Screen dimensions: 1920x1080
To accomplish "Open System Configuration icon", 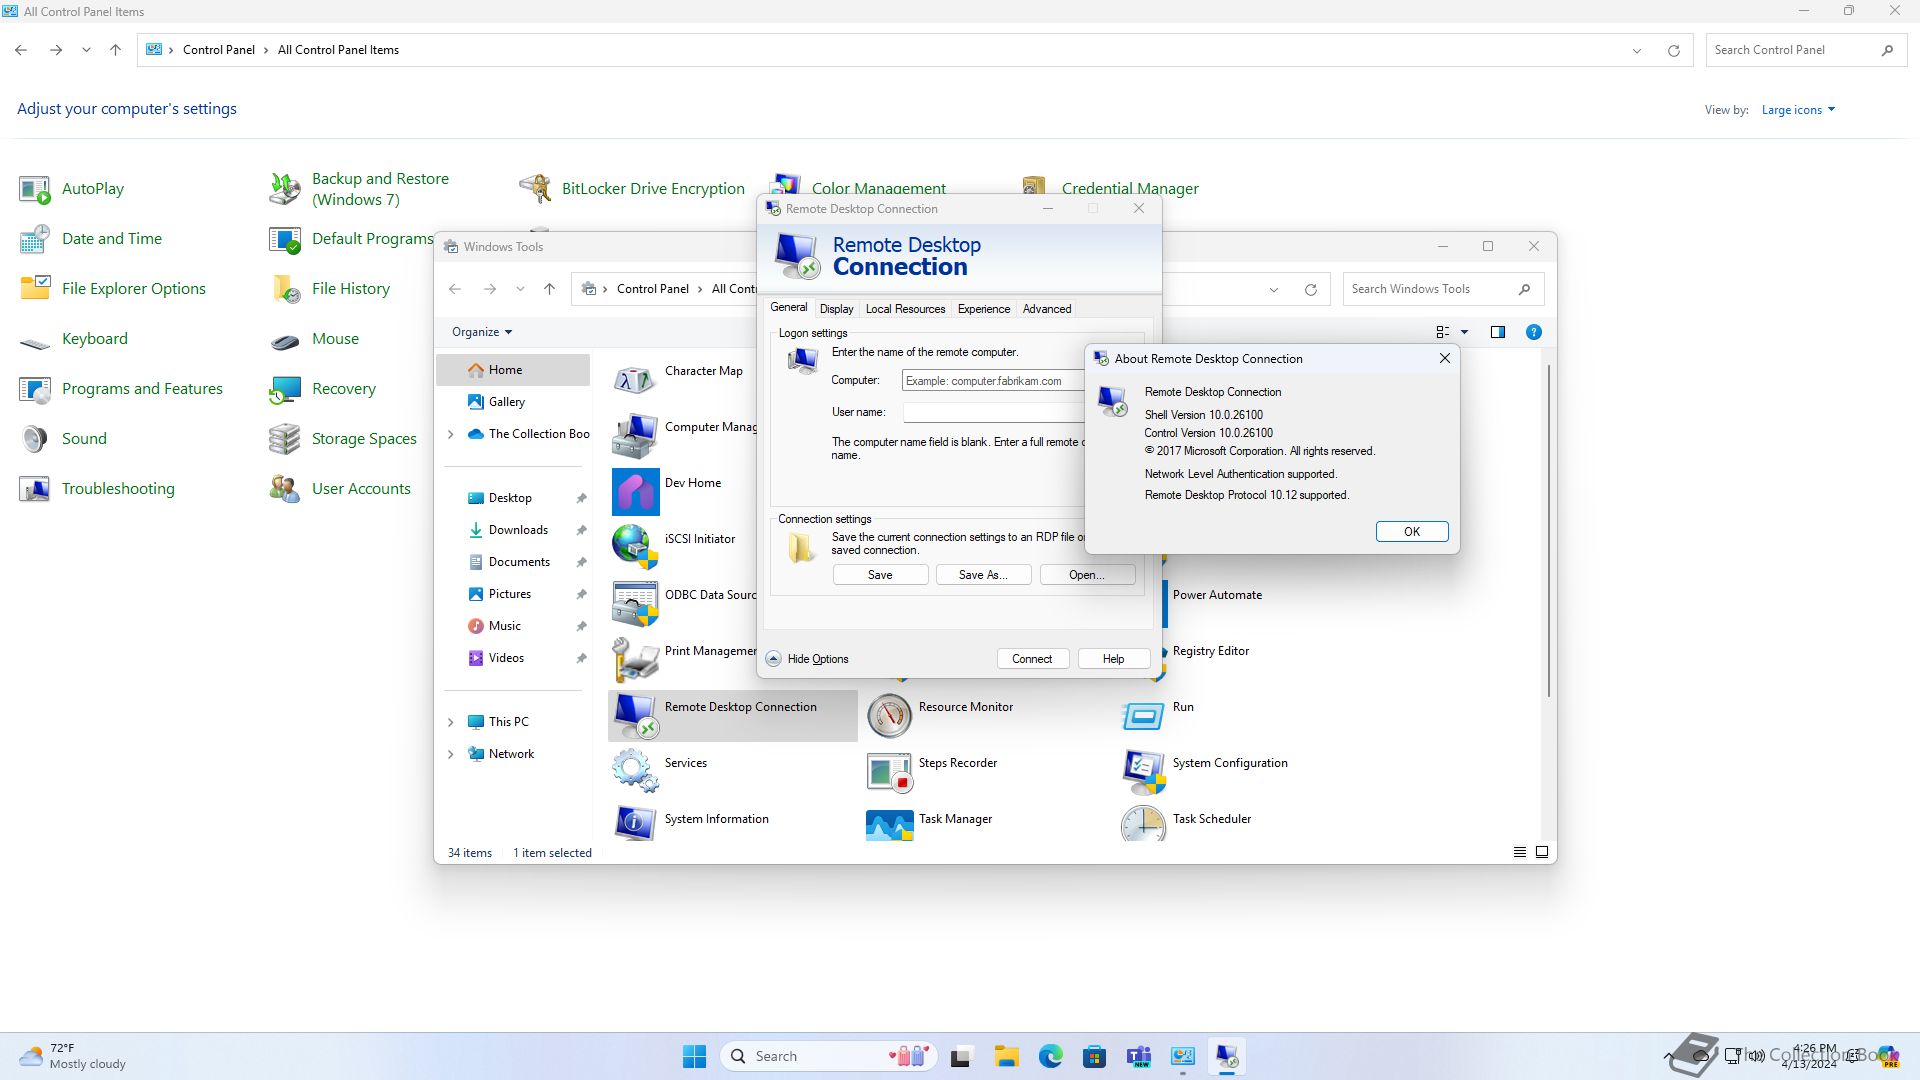I will [x=1143, y=771].
